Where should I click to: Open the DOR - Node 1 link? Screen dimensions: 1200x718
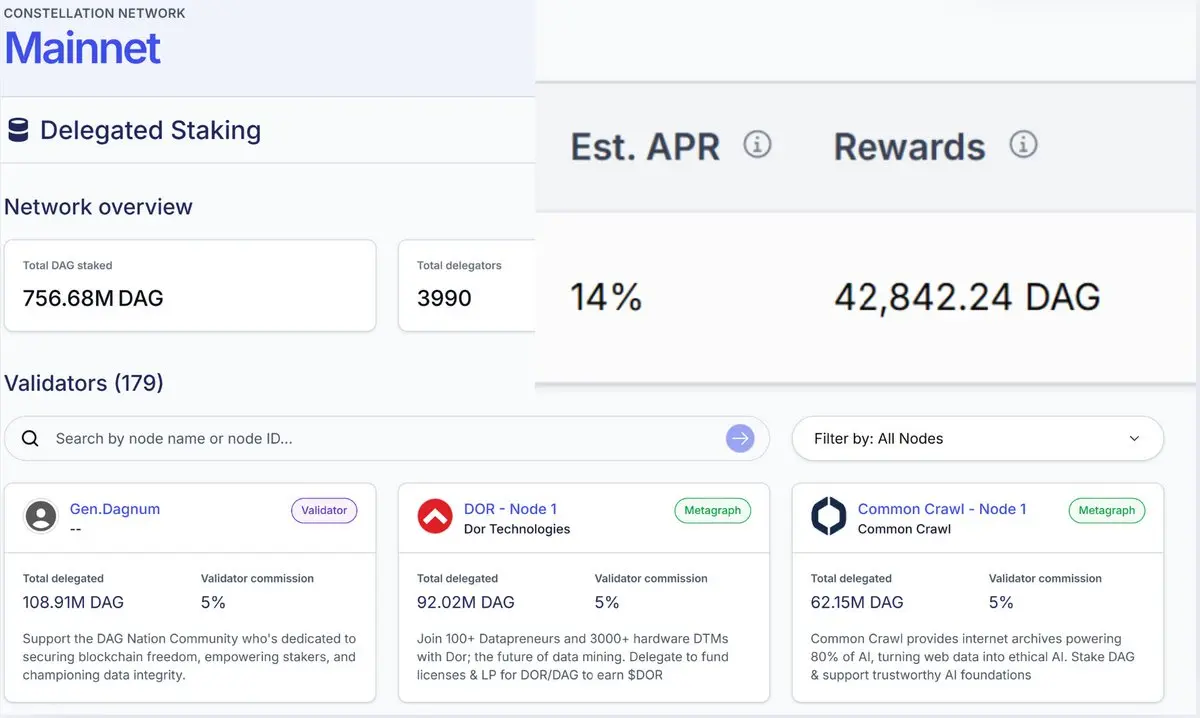coord(510,509)
